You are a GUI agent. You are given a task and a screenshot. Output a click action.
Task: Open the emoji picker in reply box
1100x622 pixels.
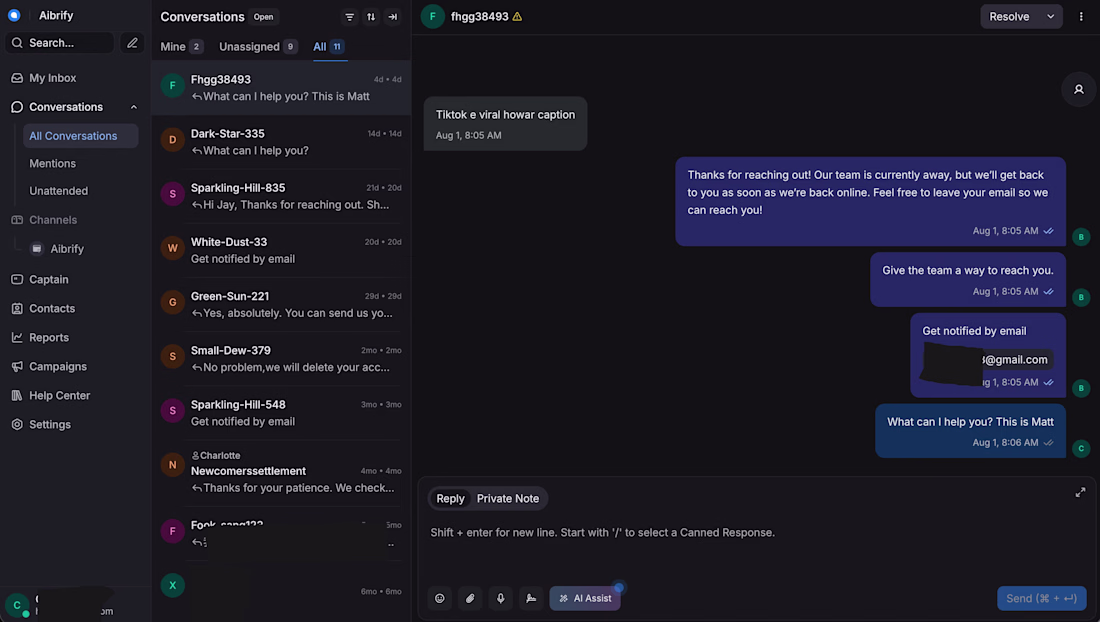point(440,598)
